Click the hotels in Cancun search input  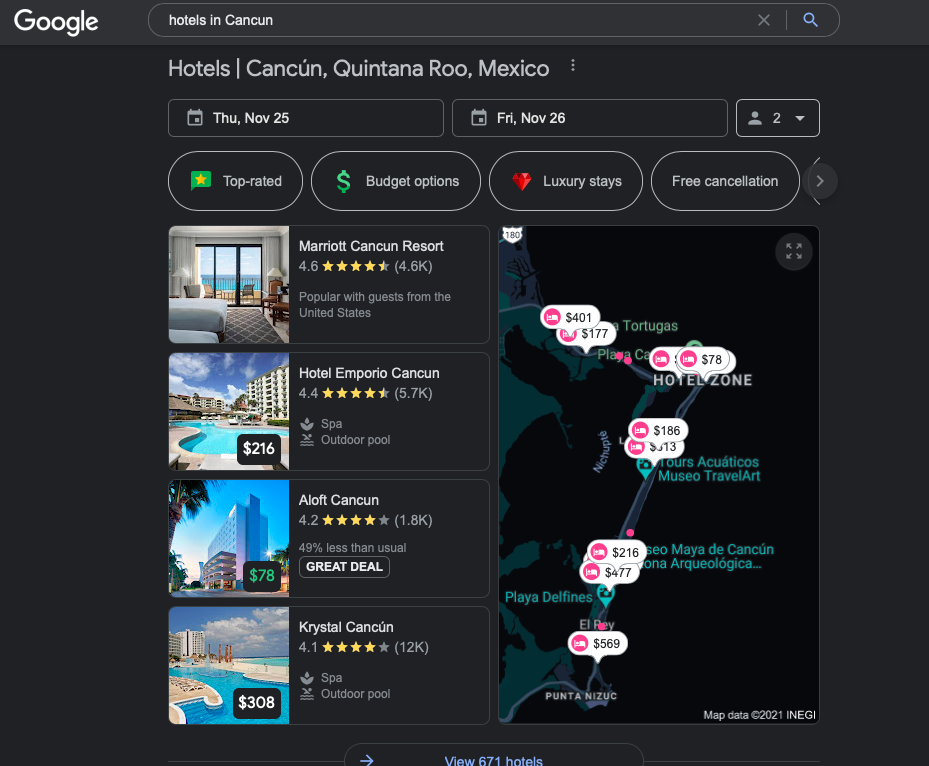(456, 20)
